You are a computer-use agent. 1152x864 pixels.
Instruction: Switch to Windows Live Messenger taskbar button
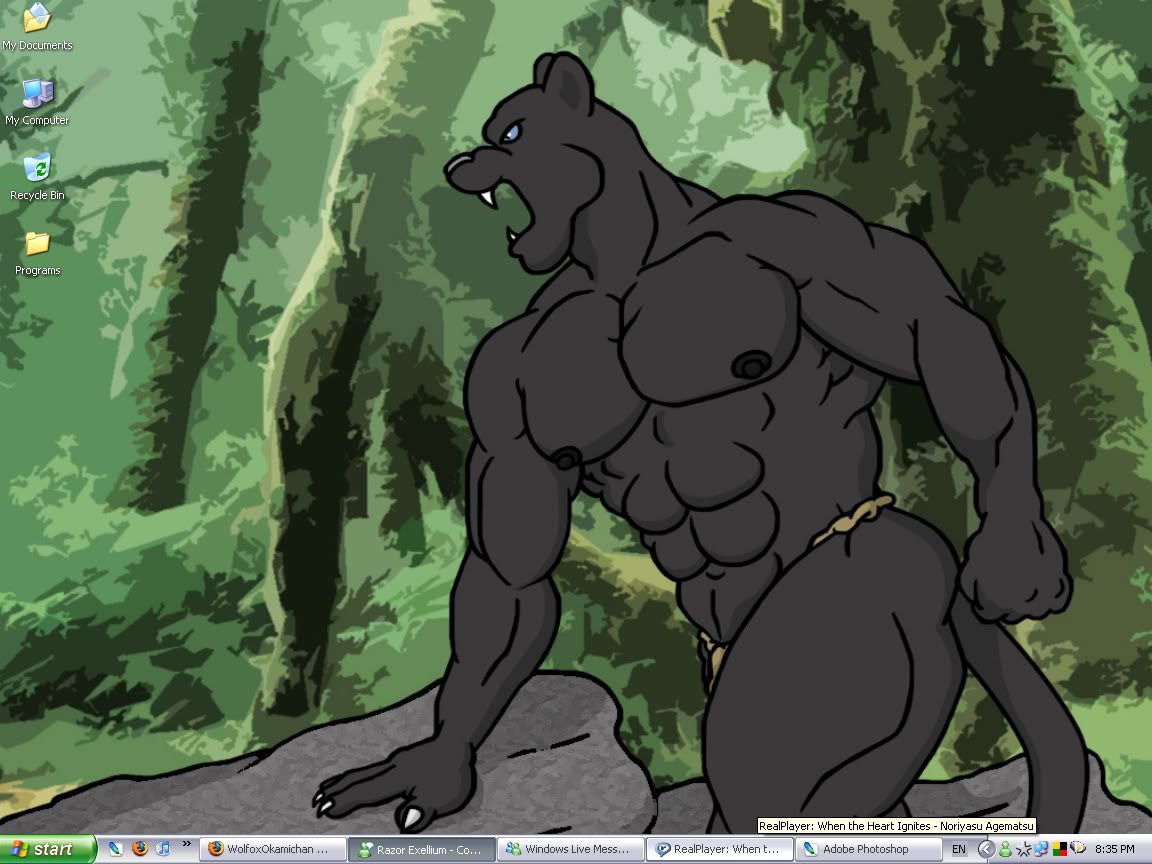coord(571,849)
